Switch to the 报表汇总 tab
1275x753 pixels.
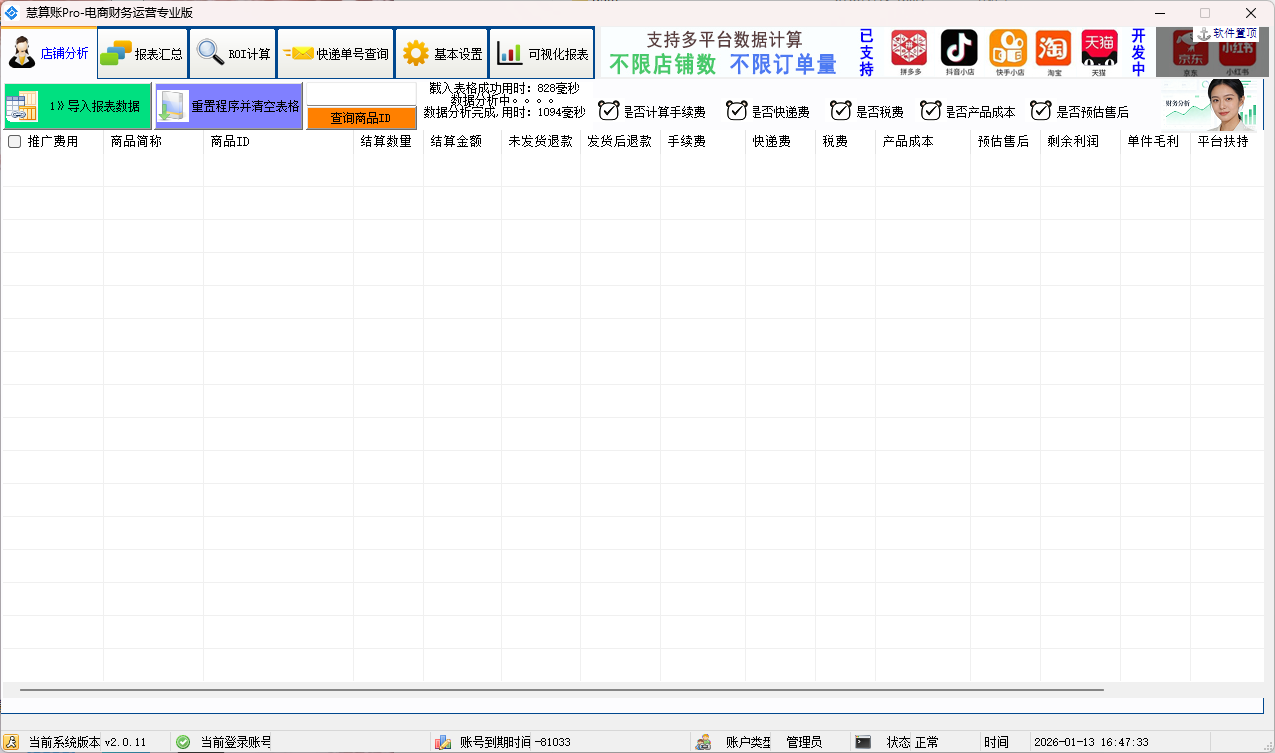tap(143, 54)
